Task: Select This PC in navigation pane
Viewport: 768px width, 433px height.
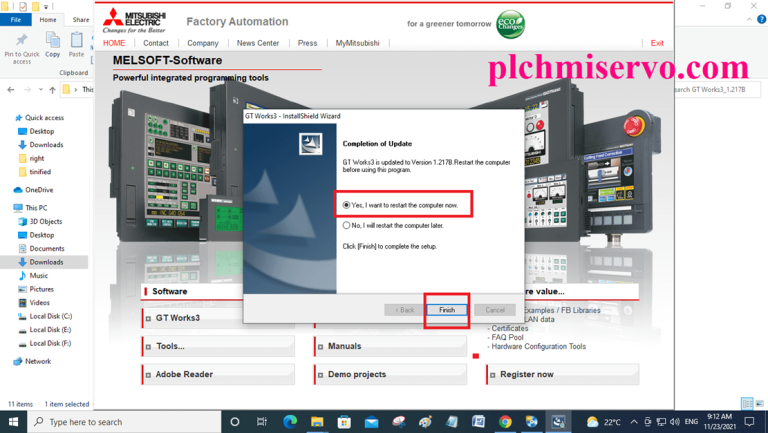Action: 30,208
